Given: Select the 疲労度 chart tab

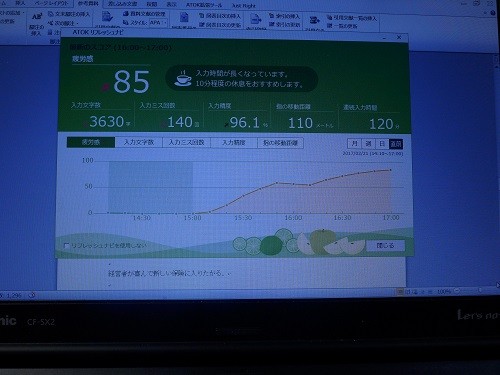Looking at the screenshot, I should (x=91, y=142).
